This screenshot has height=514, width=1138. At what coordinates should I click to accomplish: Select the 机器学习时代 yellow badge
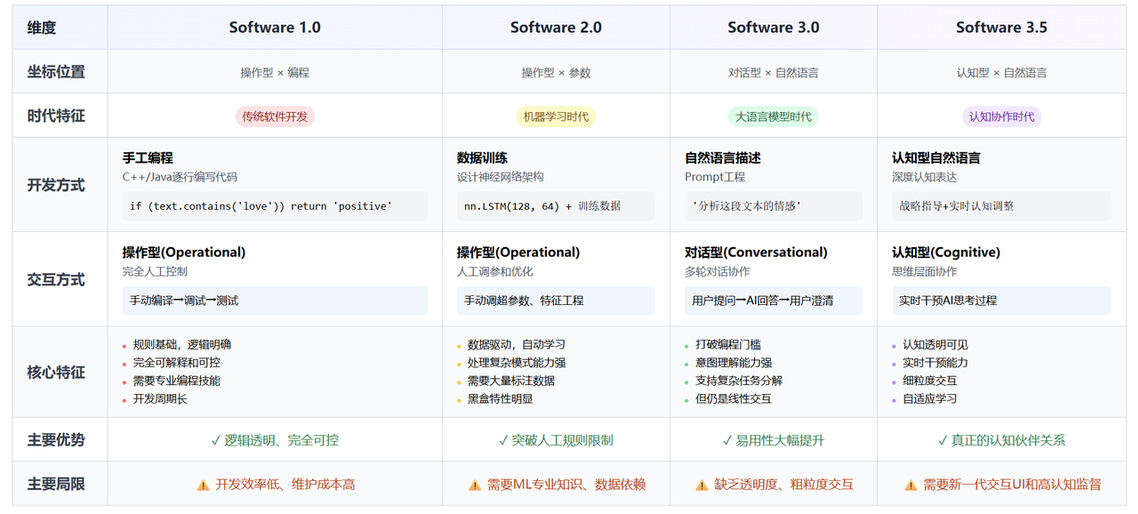point(556,116)
